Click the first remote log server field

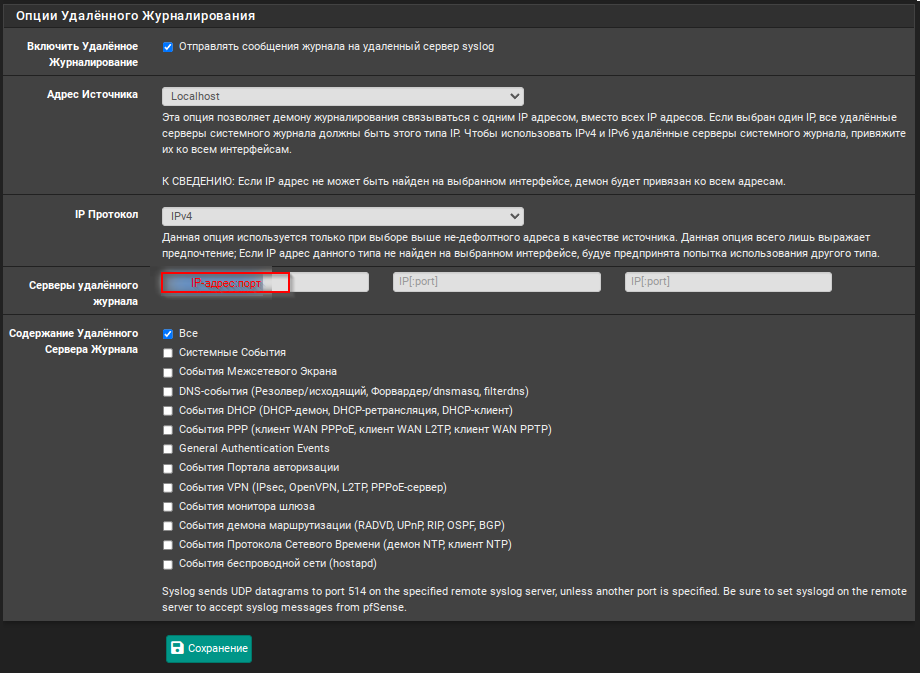click(265, 282)
